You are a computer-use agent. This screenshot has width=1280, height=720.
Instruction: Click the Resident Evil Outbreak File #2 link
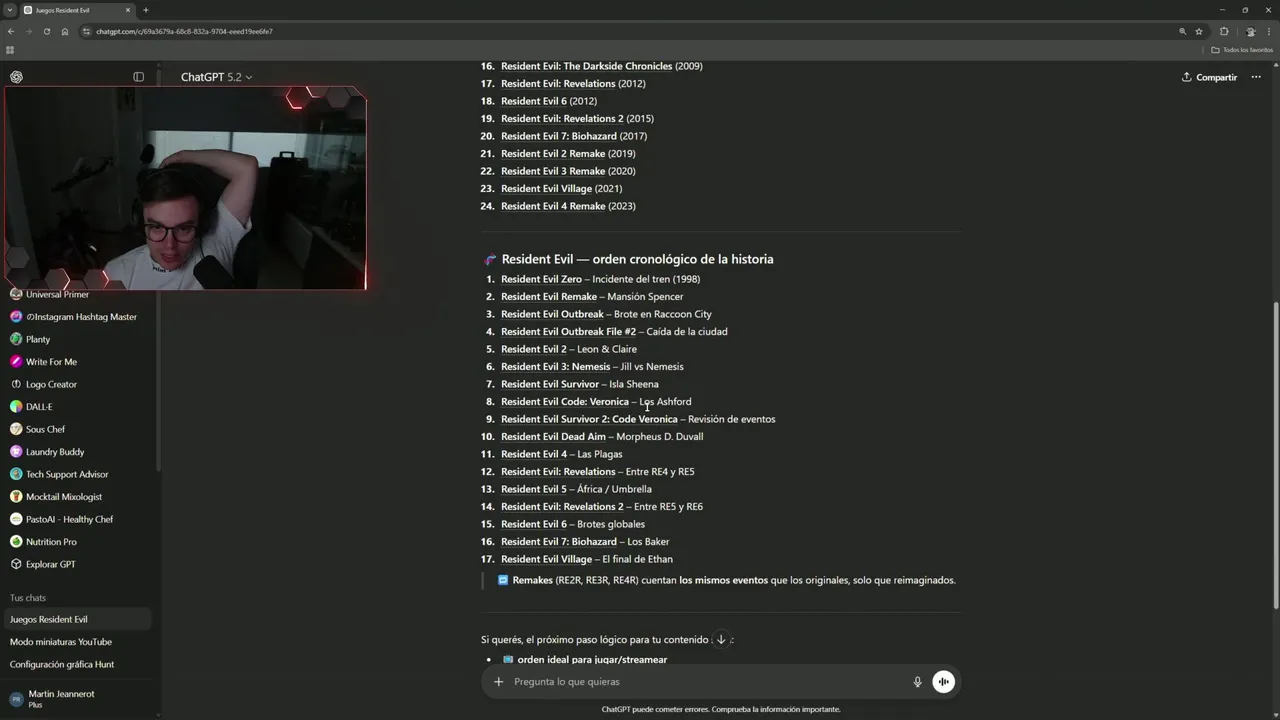[x=568, y=332]
